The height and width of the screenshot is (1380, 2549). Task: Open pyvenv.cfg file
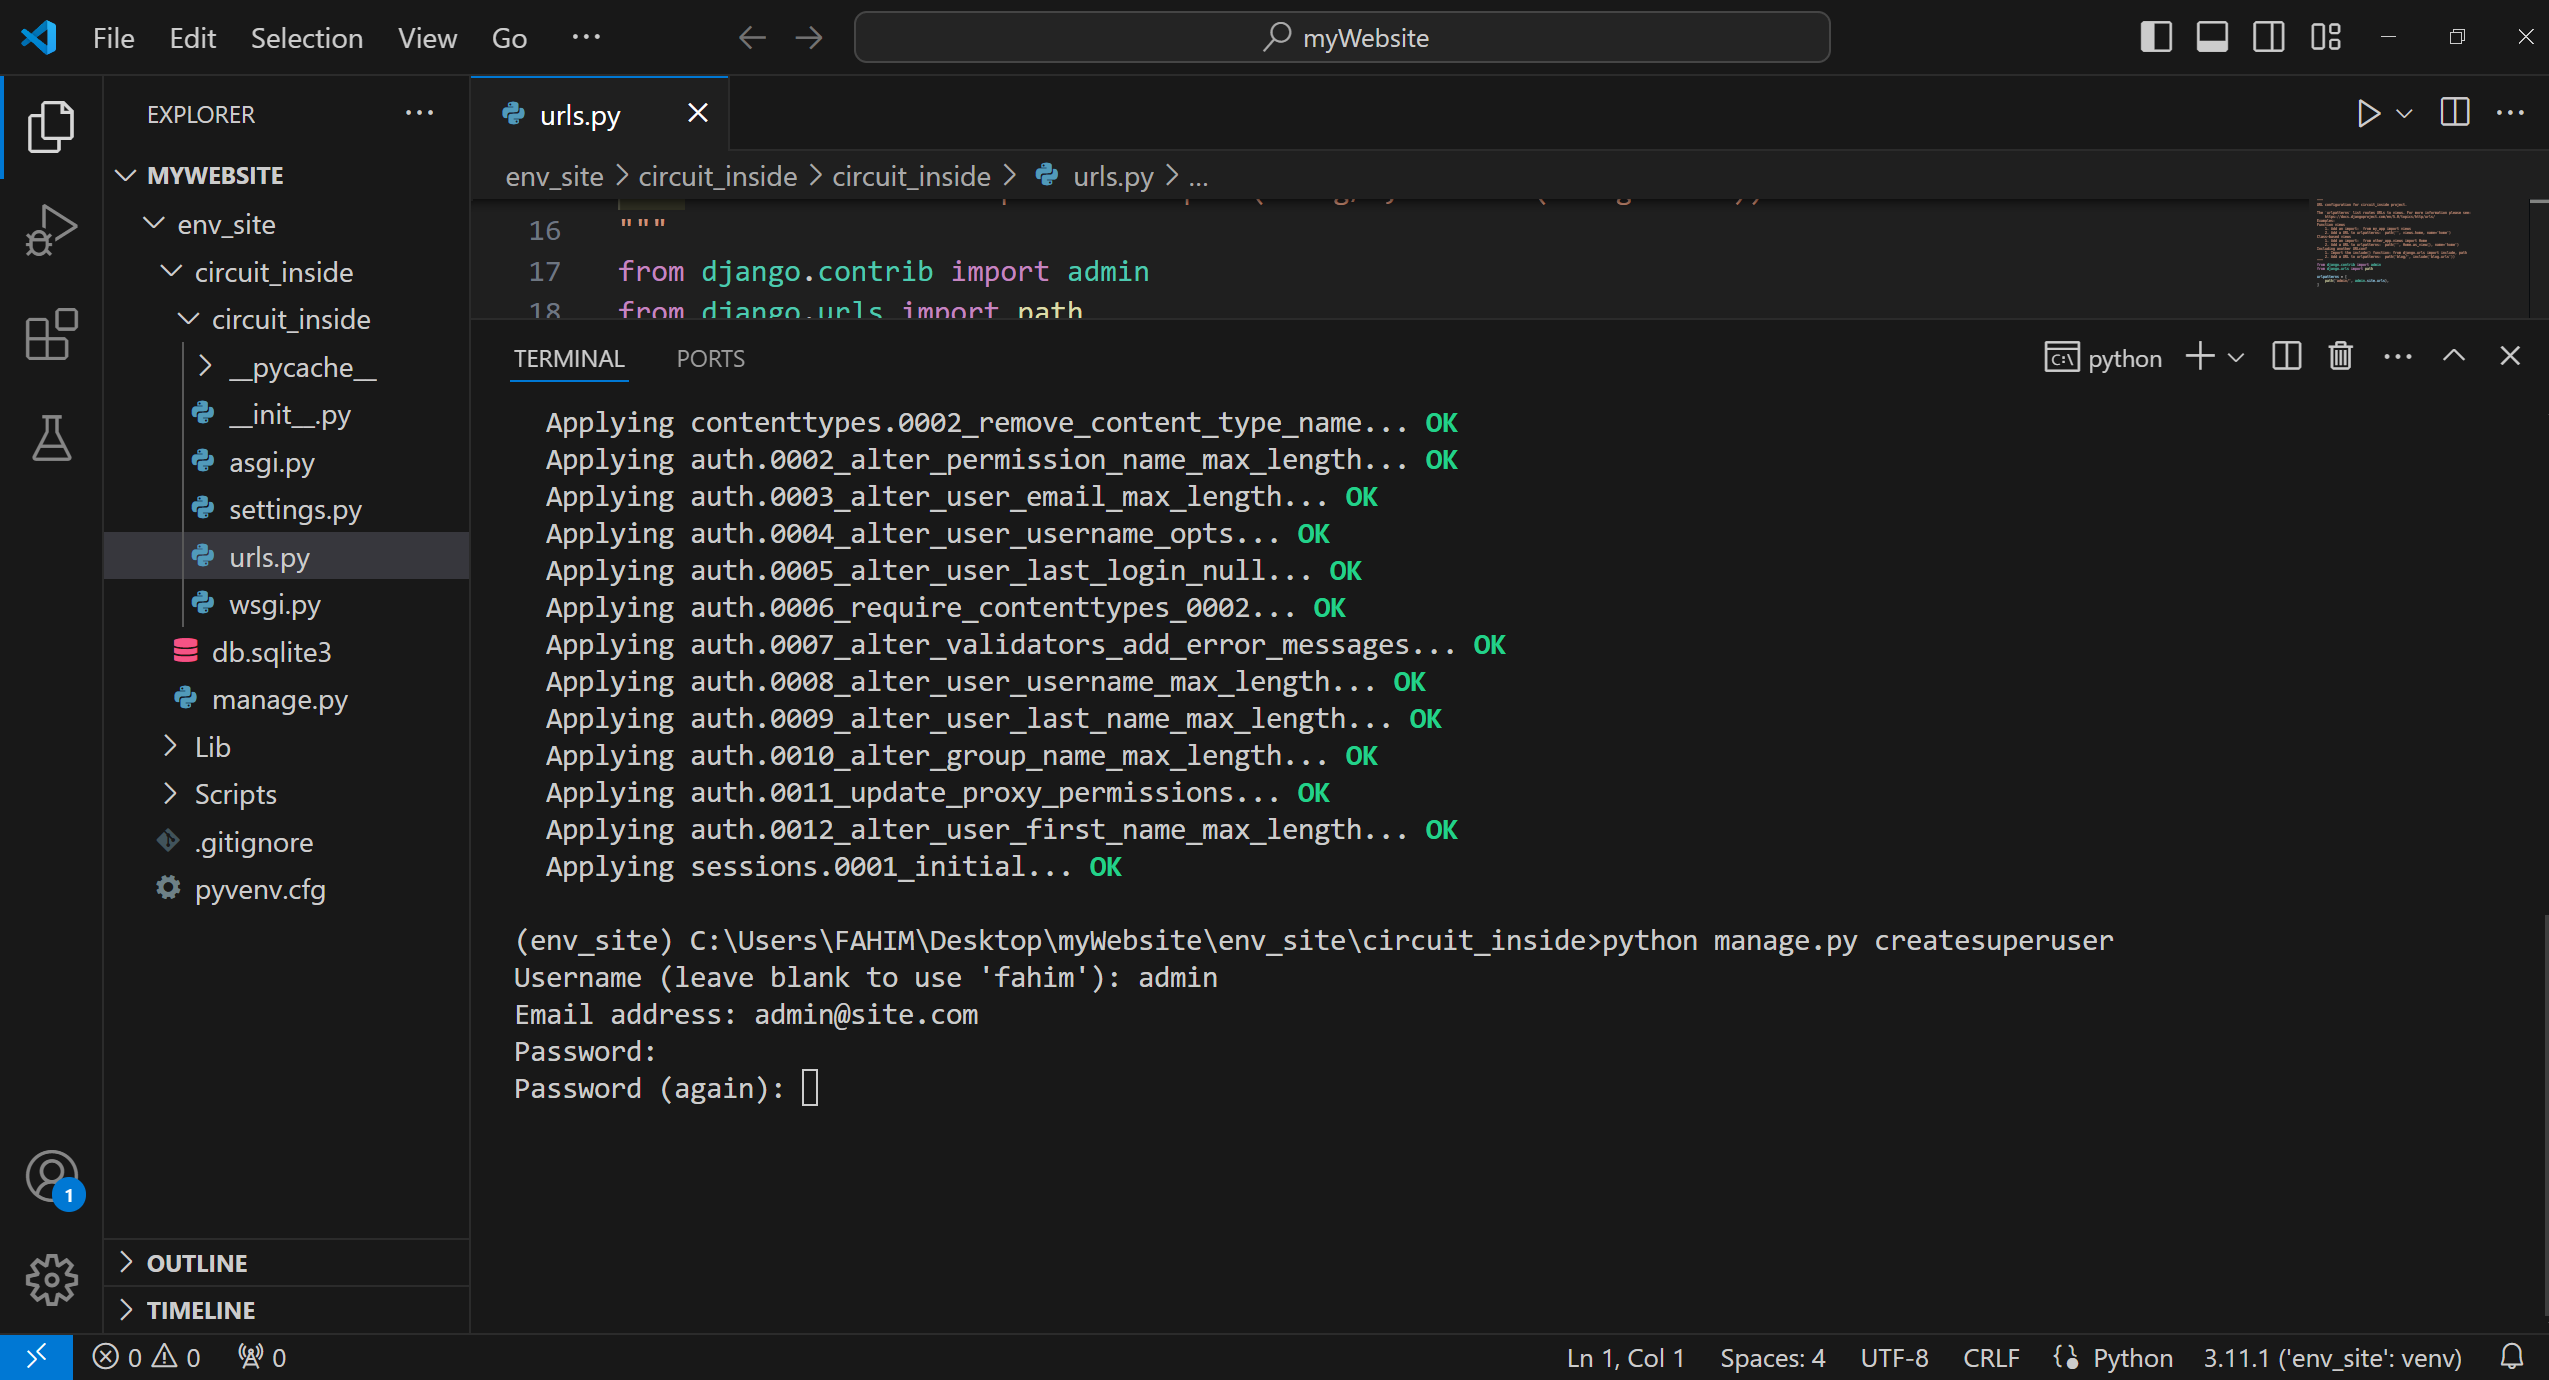pyautogui.click(x=286, y=889)
